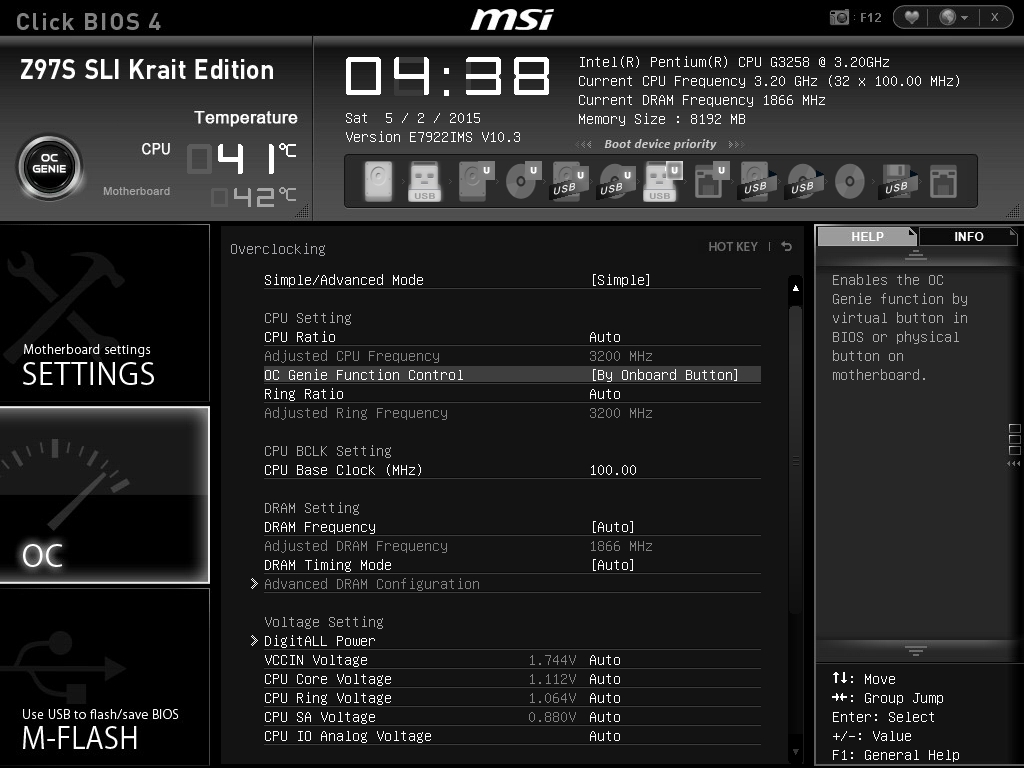Viewport: 1024px width, 768px height.
Task: Select the UEFI network boot device
Action: coord(711,181)
